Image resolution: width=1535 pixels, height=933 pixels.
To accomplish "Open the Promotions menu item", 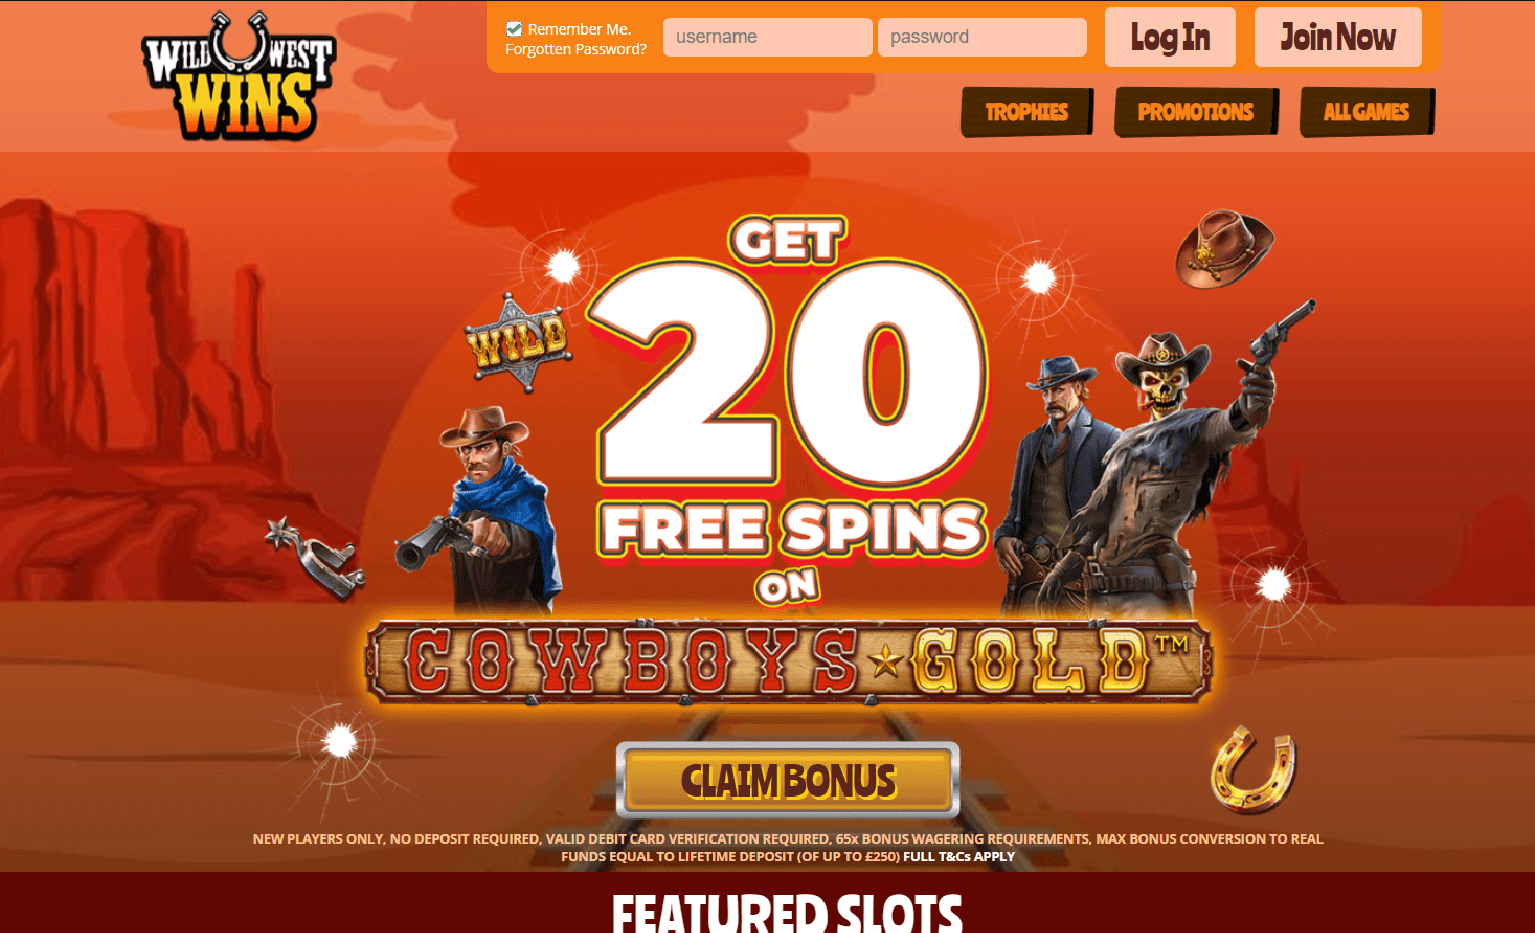I will [x=1196, y=112].
